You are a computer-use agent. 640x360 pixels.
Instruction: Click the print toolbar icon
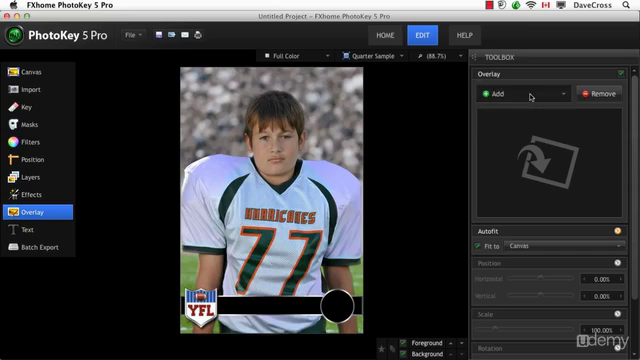[x=198, y=35]
